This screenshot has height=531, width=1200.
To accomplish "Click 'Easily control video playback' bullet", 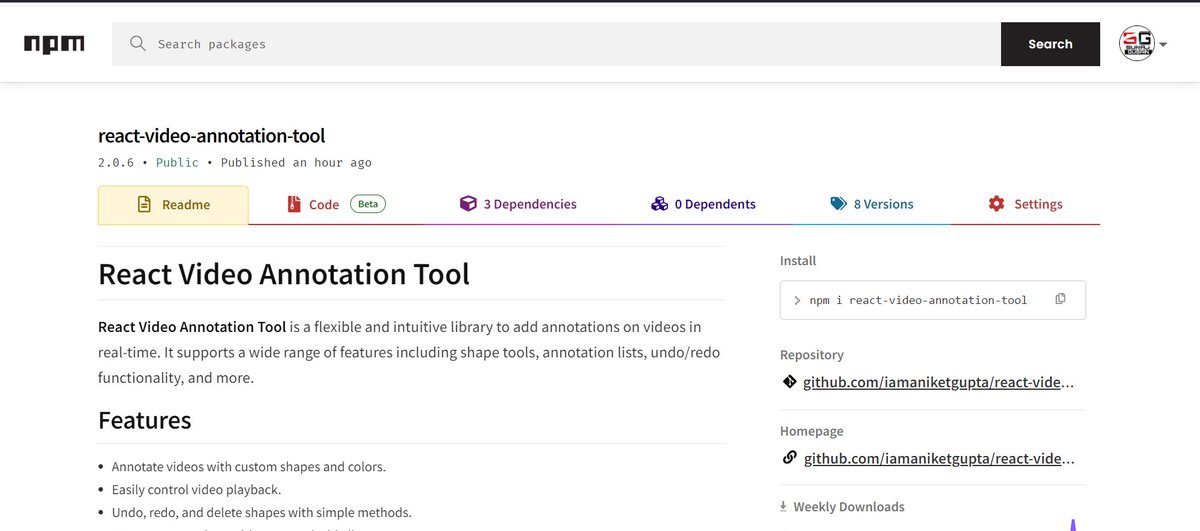I will pos(196,490).
